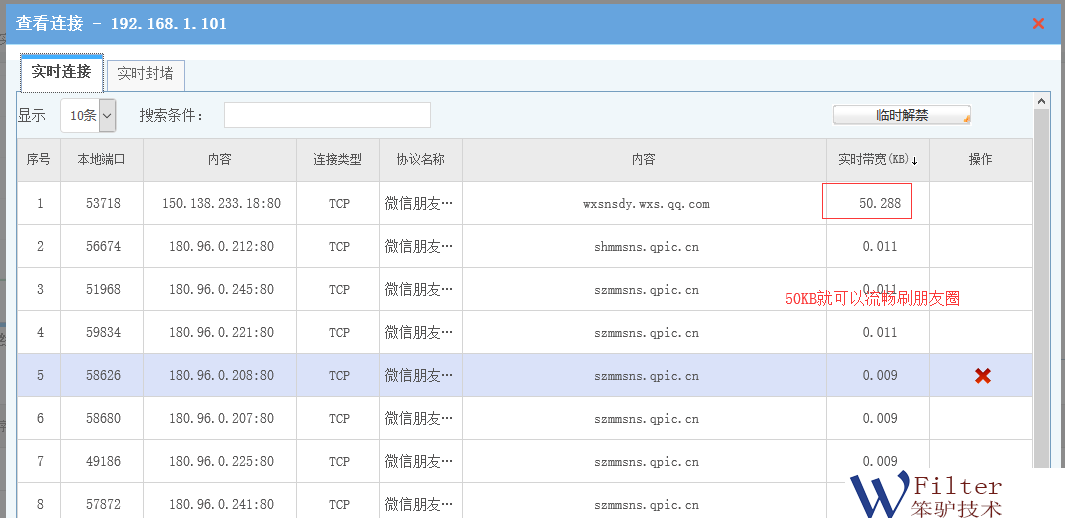Click the 50.288 bandwidth value
This screenshot has height=518, width=1065.
(x=879, y=204)
